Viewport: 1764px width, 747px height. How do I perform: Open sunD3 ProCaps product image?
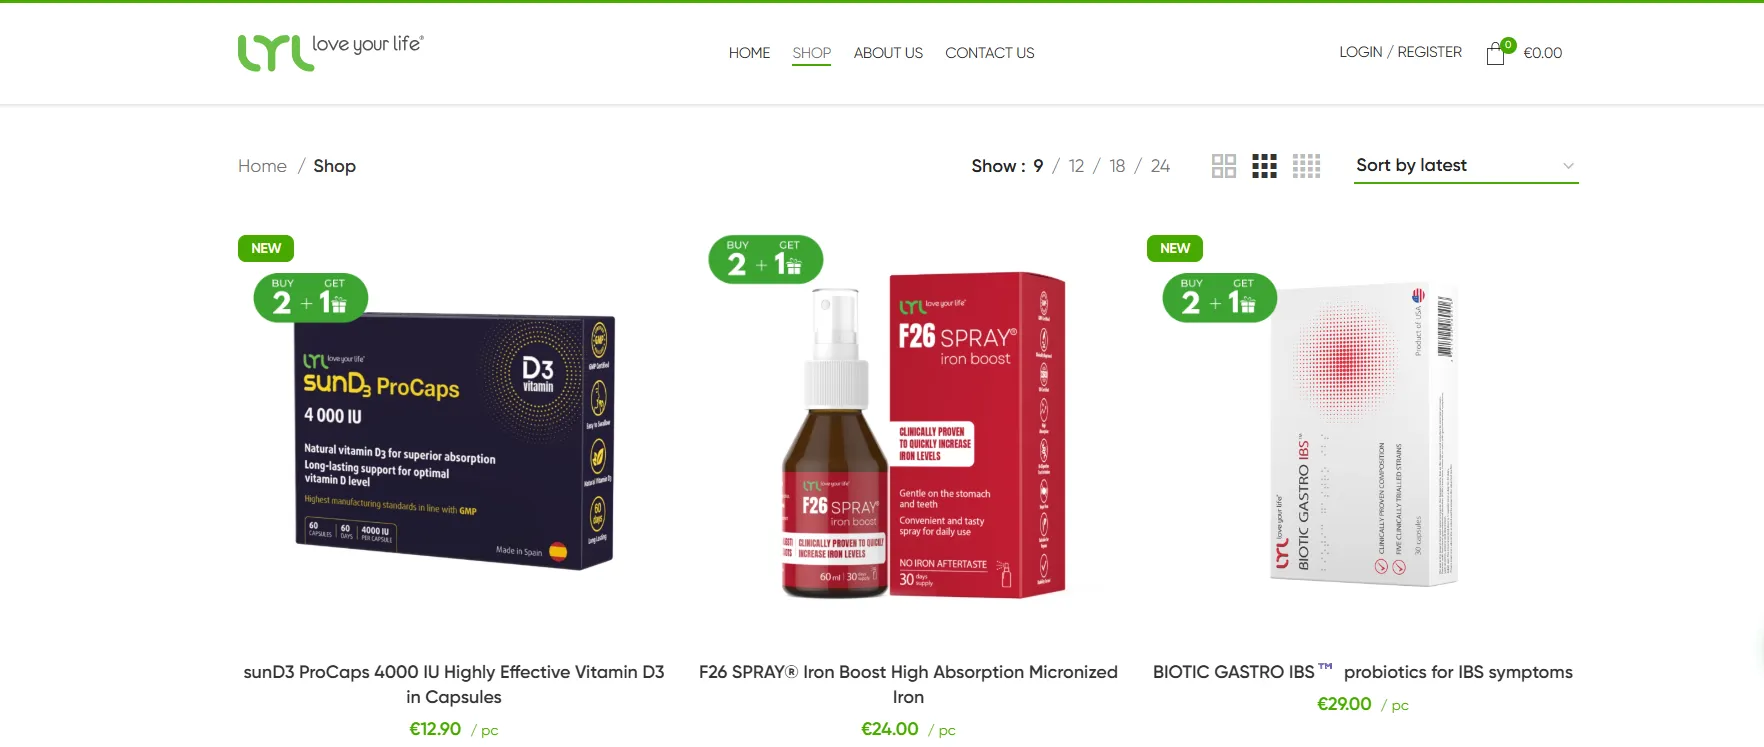[x=454, y=440]
